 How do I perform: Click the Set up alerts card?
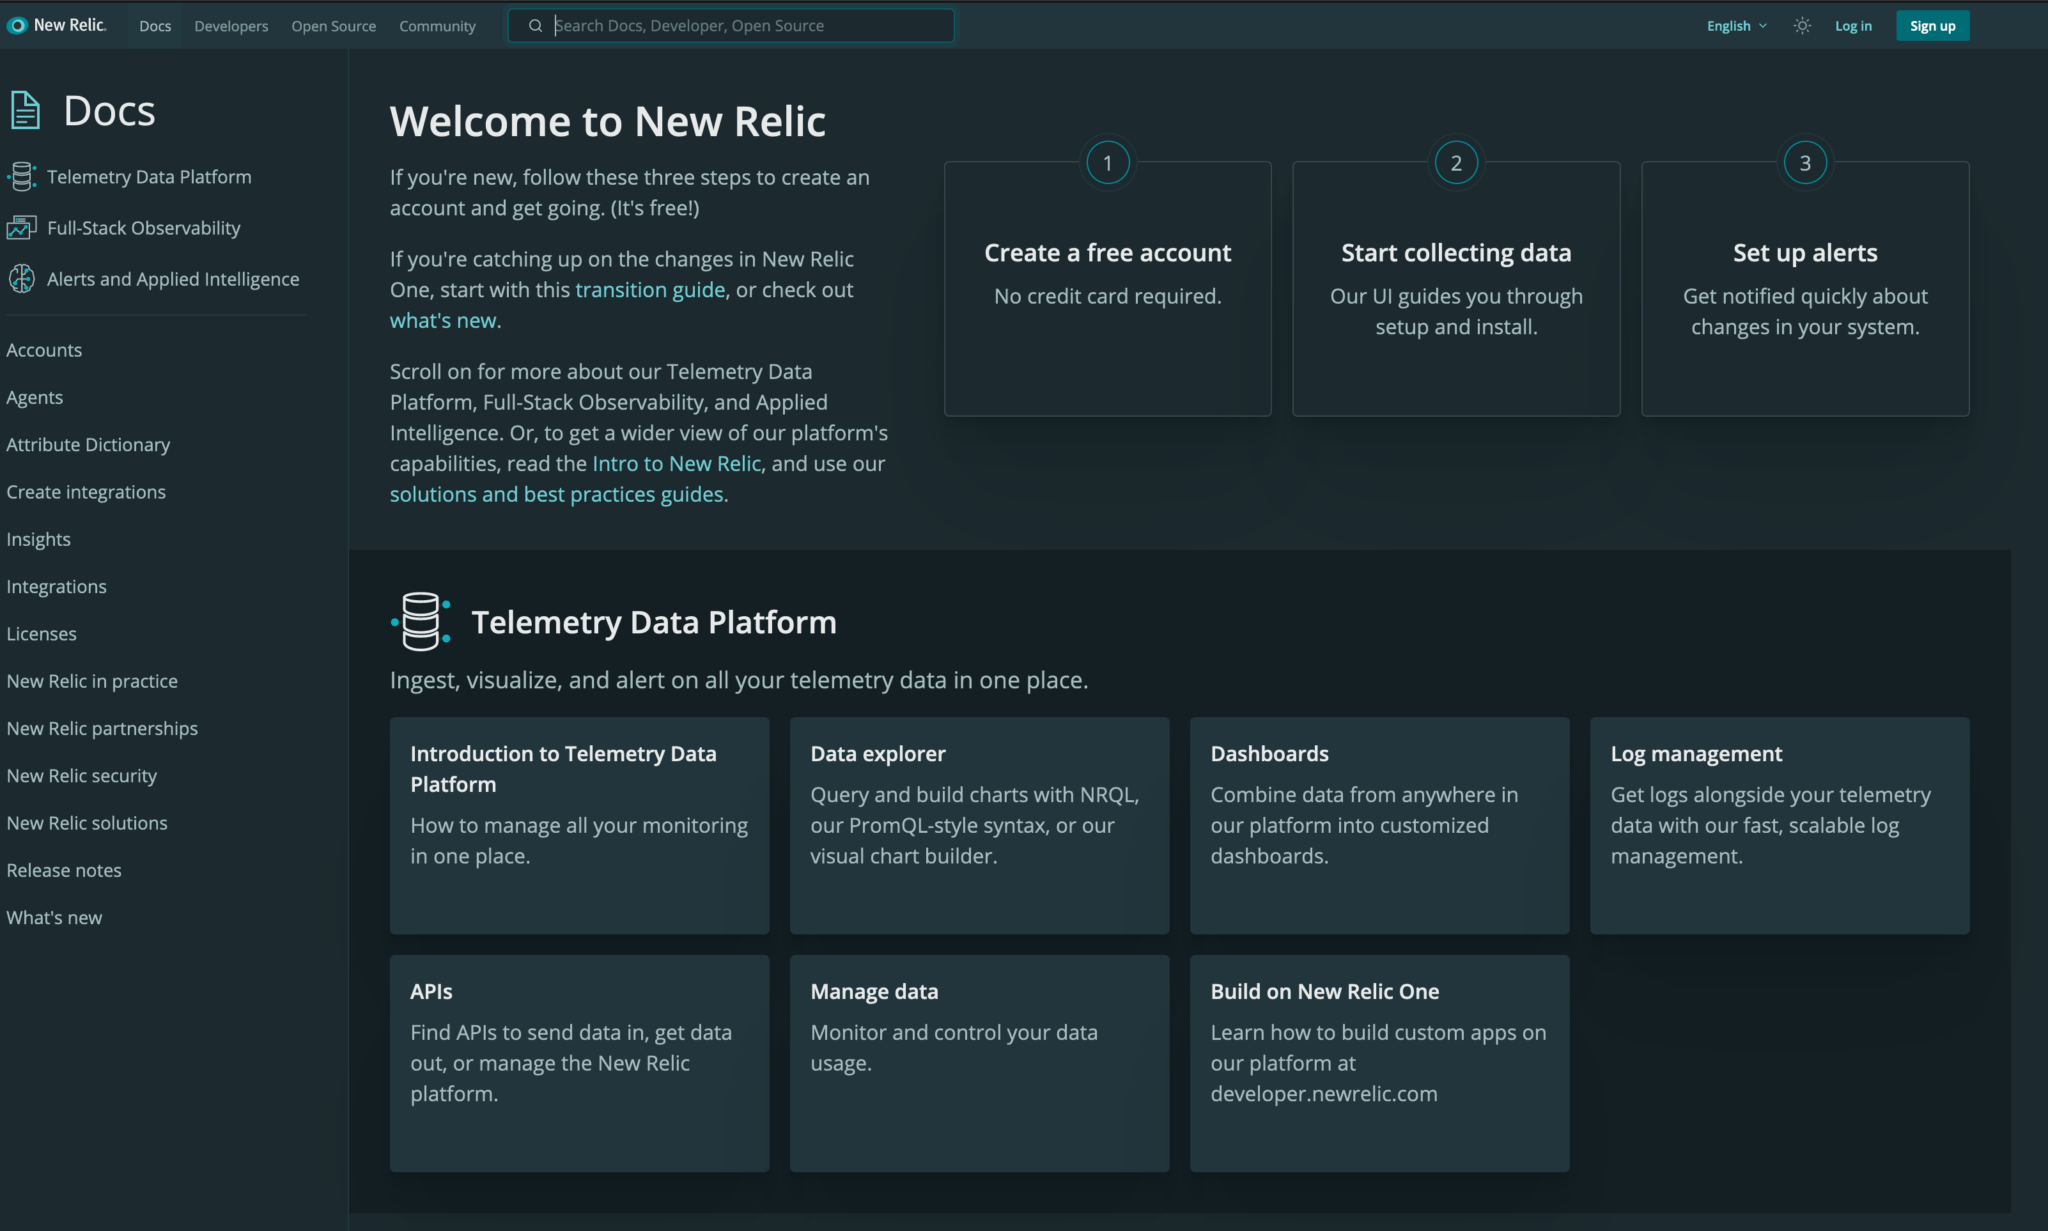tap(1805, 288)
